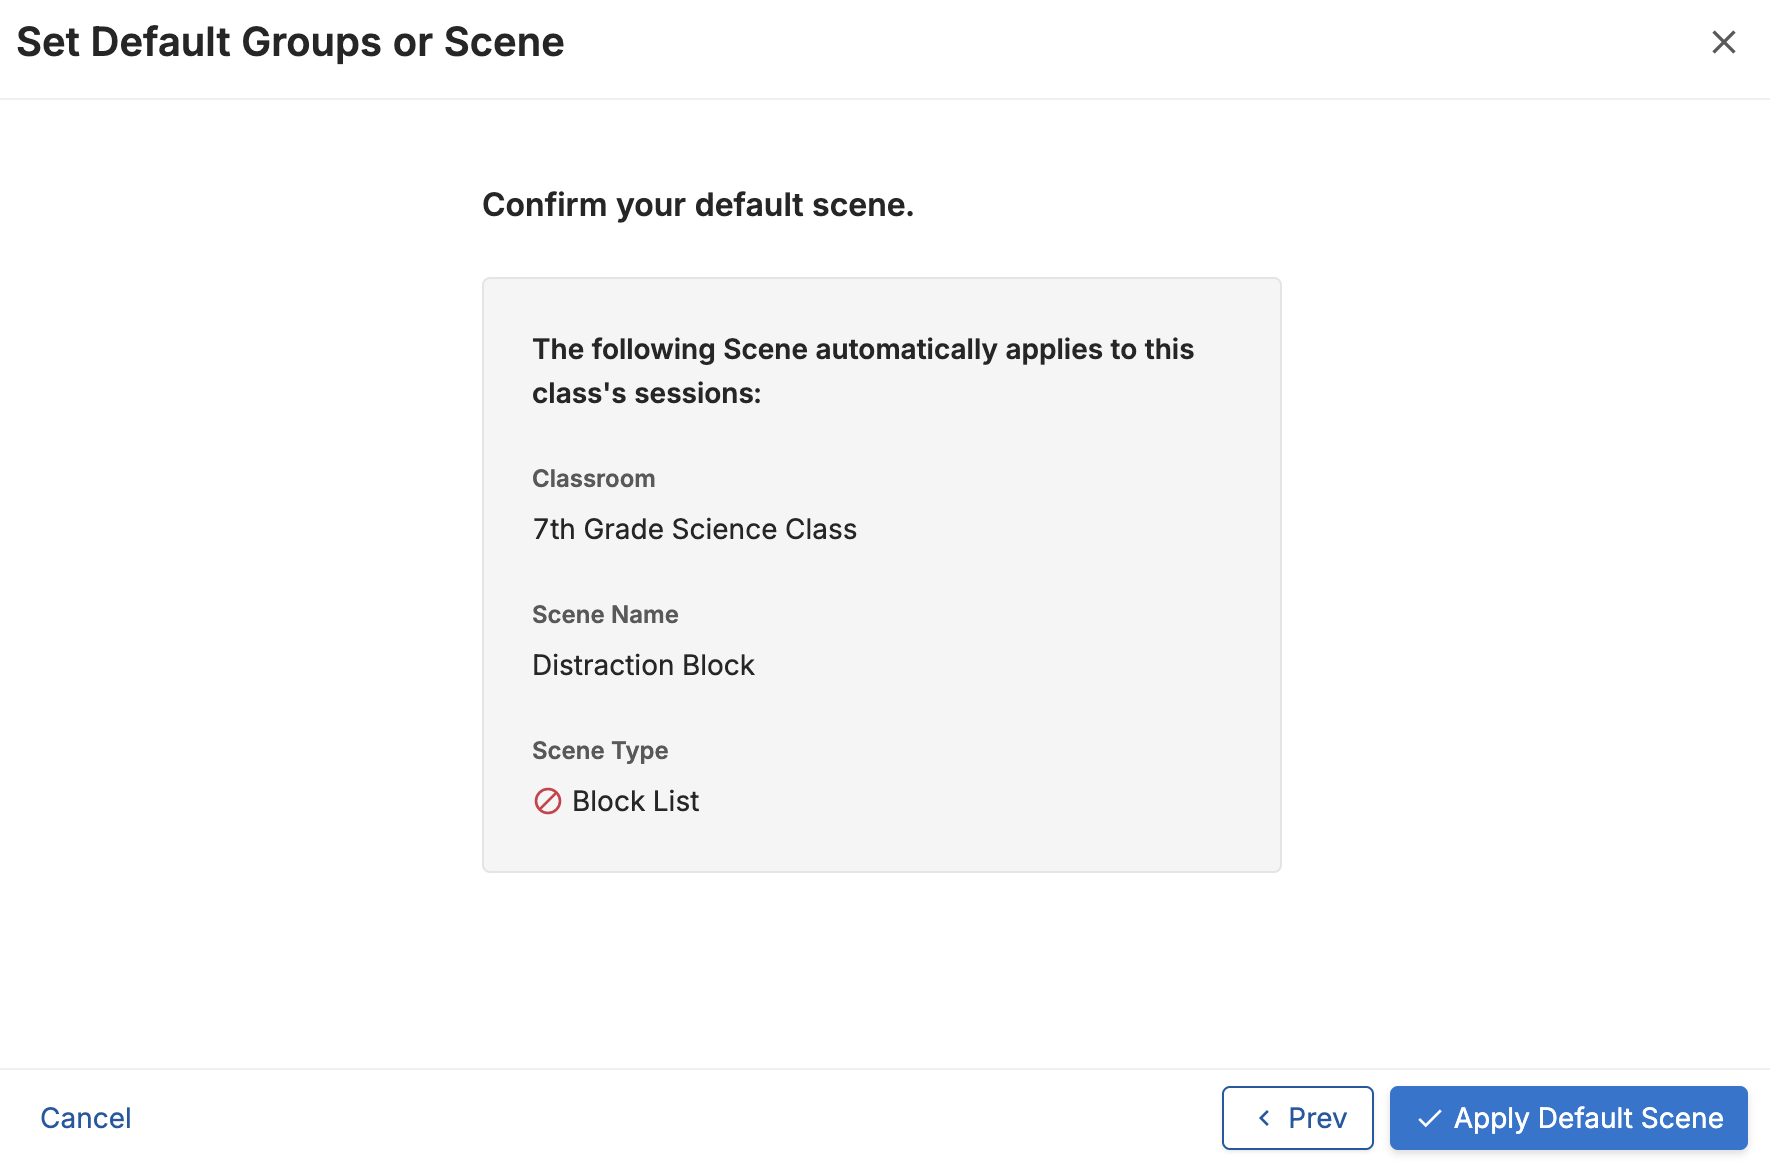Click the Classroom field label
The height and width of the screenshot is (1162, 1770).
pos(593,479)
